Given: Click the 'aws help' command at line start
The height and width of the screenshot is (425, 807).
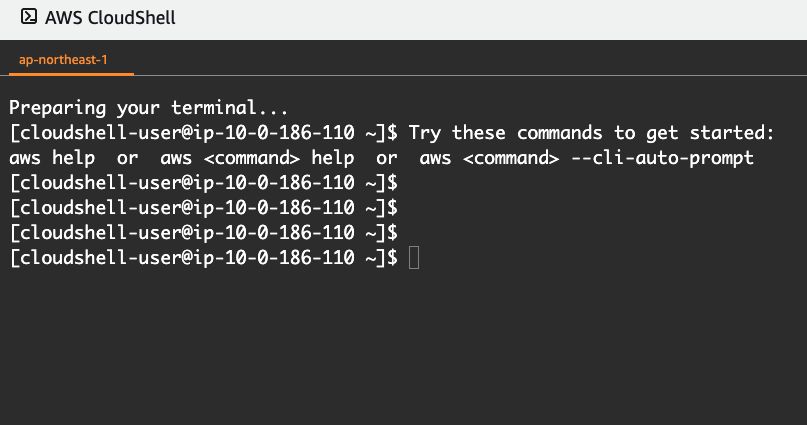Looking at the screenshot, I should pos(52,157).
